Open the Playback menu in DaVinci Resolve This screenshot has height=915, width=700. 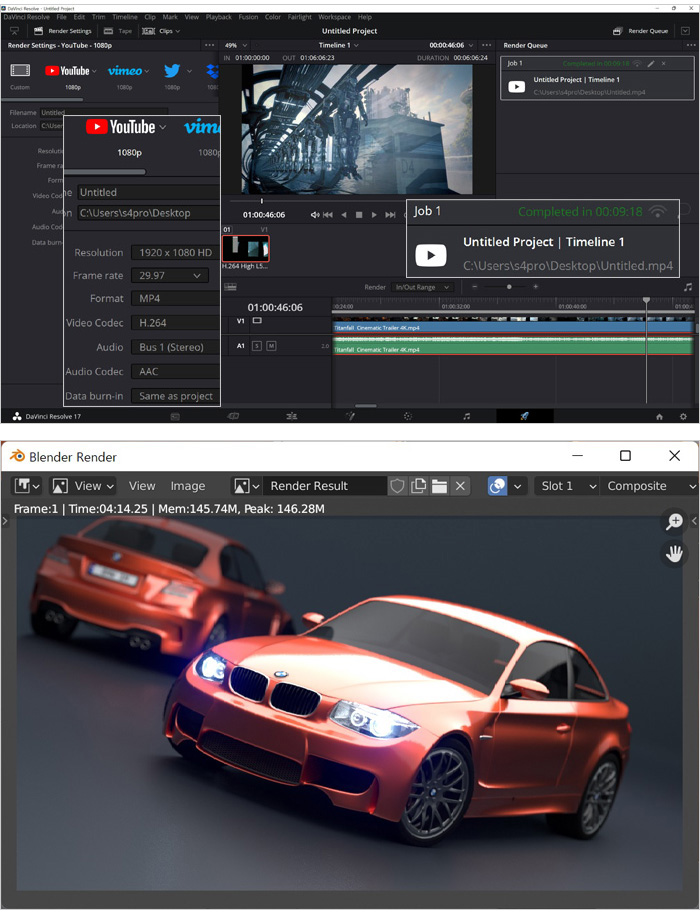(x=218, y=17)
